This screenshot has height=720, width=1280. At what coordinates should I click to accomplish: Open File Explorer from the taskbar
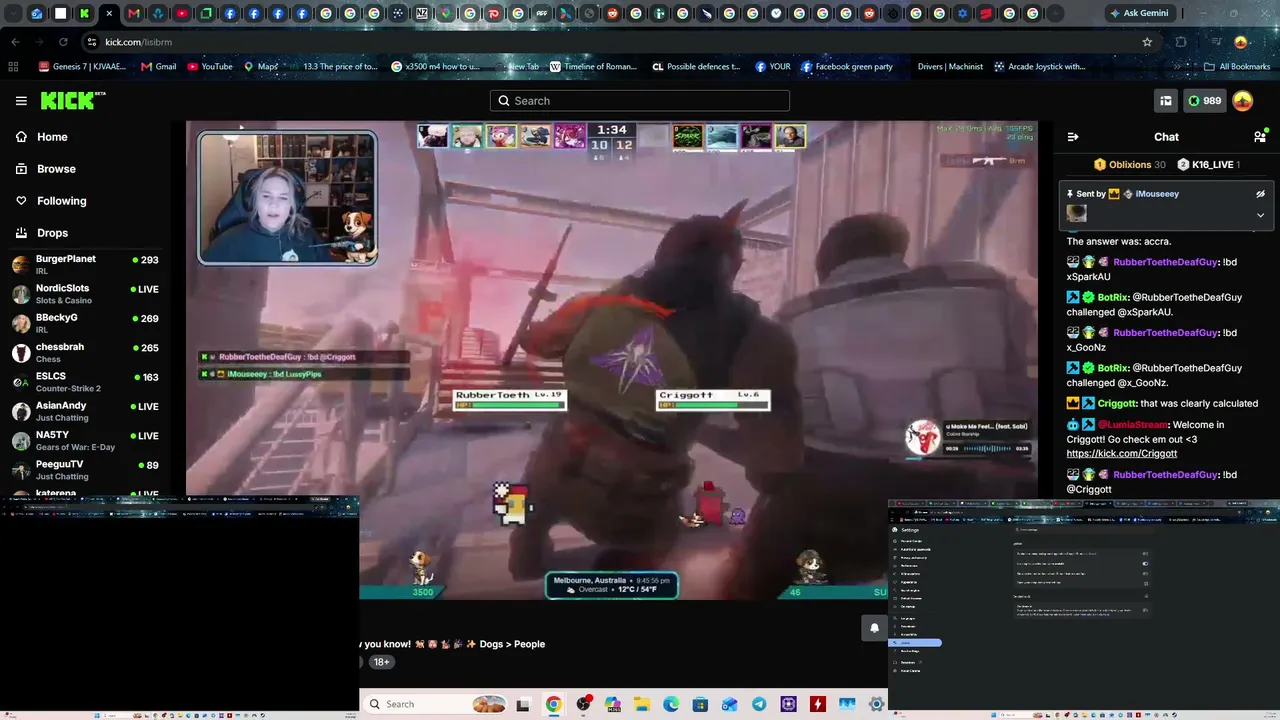641,704
